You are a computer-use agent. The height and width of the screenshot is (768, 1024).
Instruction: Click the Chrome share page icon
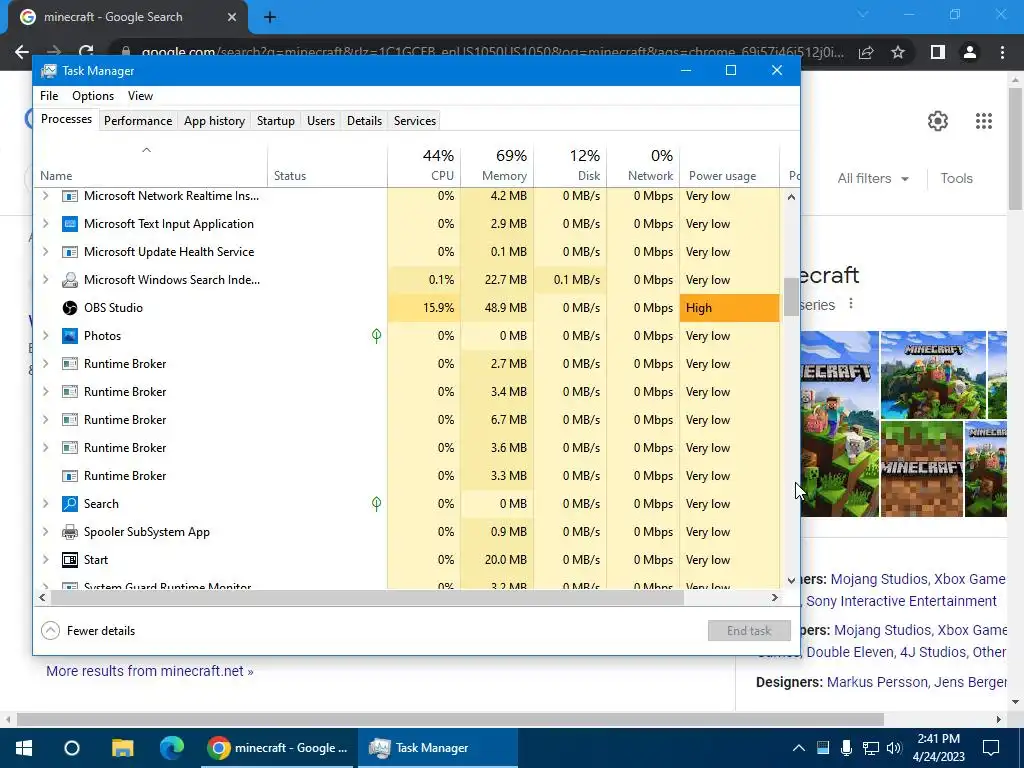[x=866, y=52]
